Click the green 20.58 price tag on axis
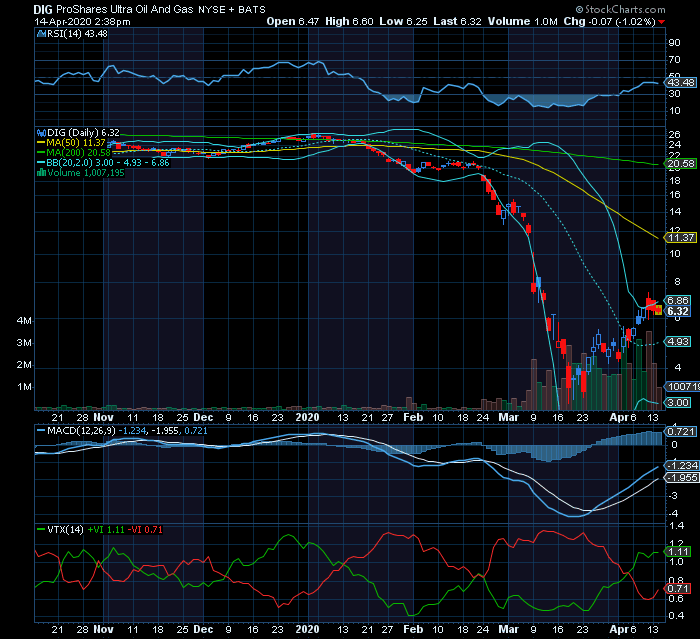Viewport: 700px width, 639px height. [x=681, y=164]
